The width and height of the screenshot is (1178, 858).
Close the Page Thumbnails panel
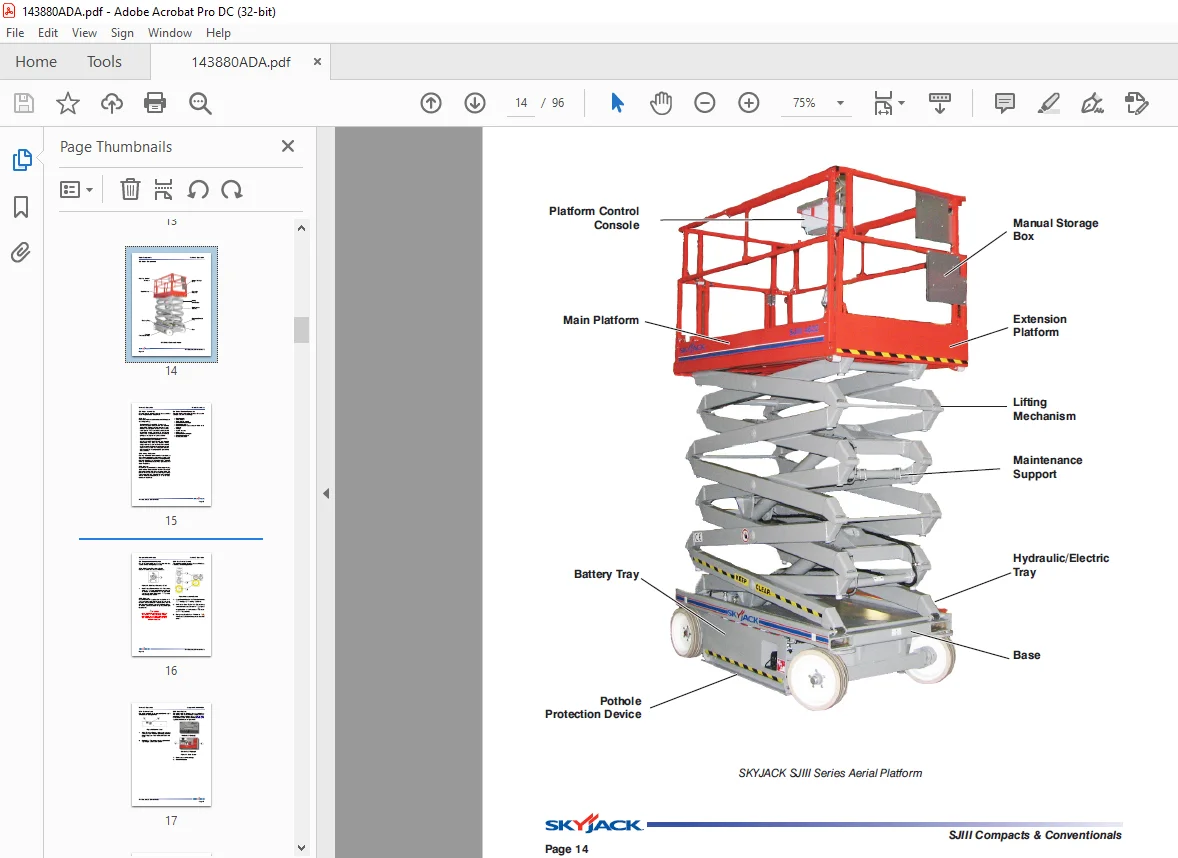(x=288, y=147)
